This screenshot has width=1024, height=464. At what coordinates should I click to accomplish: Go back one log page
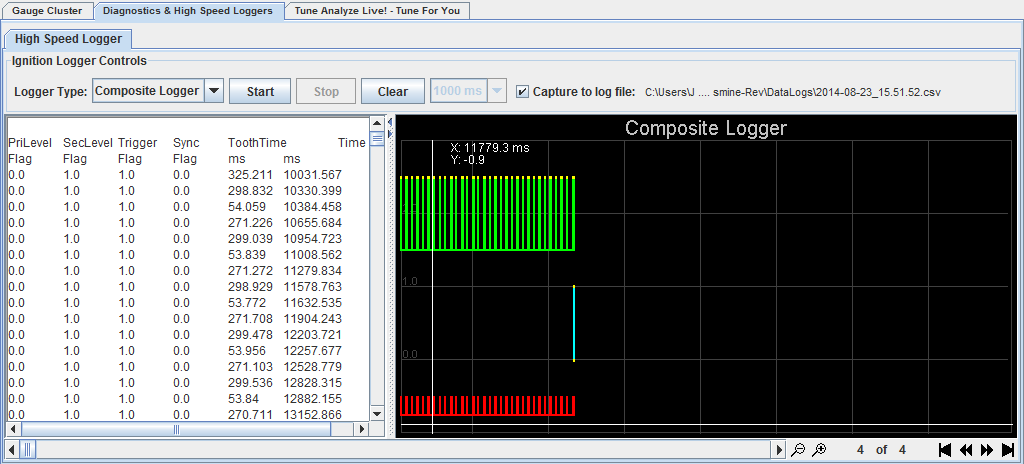(x=966, y=450)
